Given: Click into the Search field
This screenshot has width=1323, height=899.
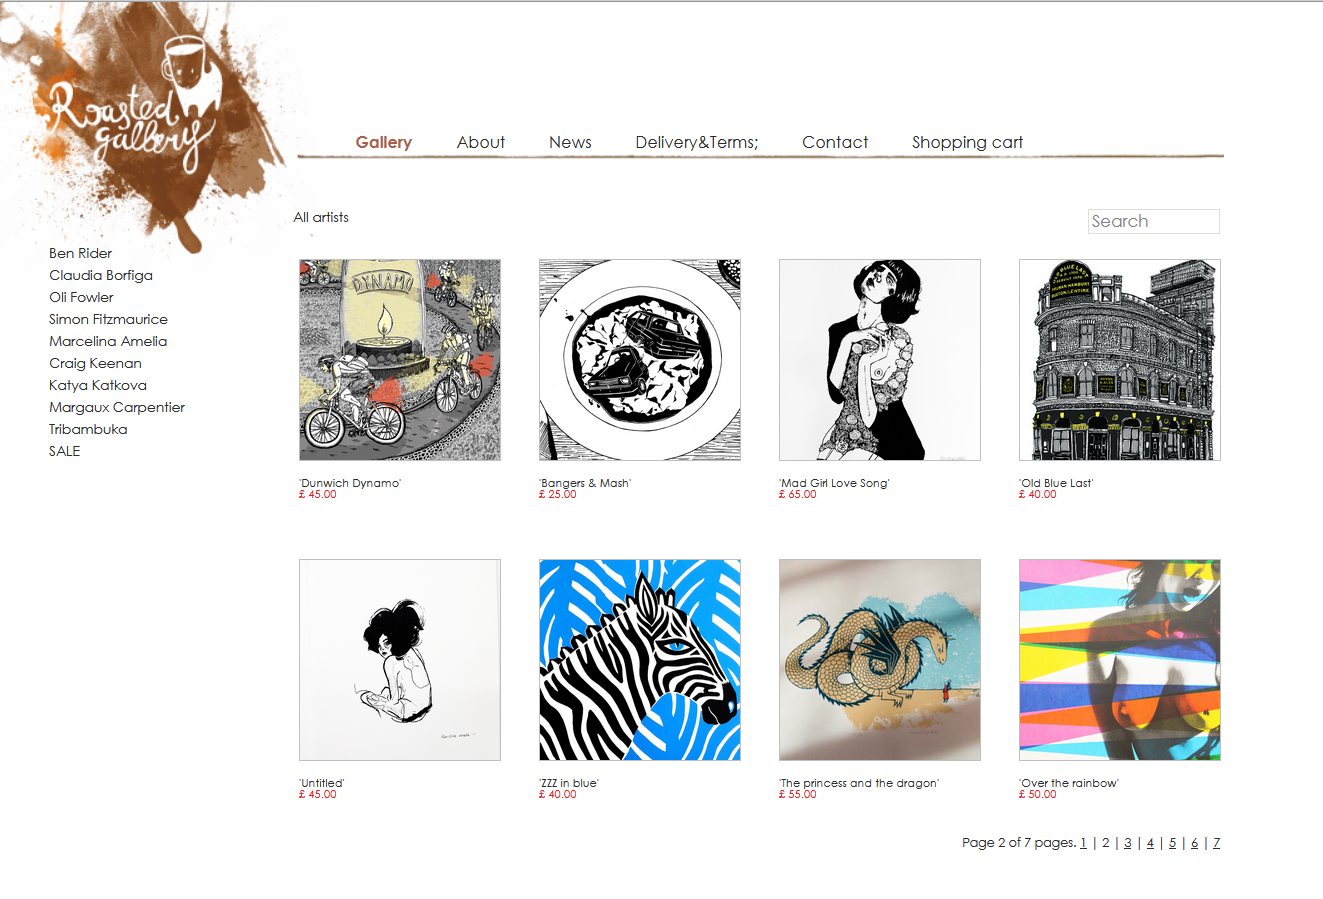Looking at the screenshot, I should pos(1154,221).
